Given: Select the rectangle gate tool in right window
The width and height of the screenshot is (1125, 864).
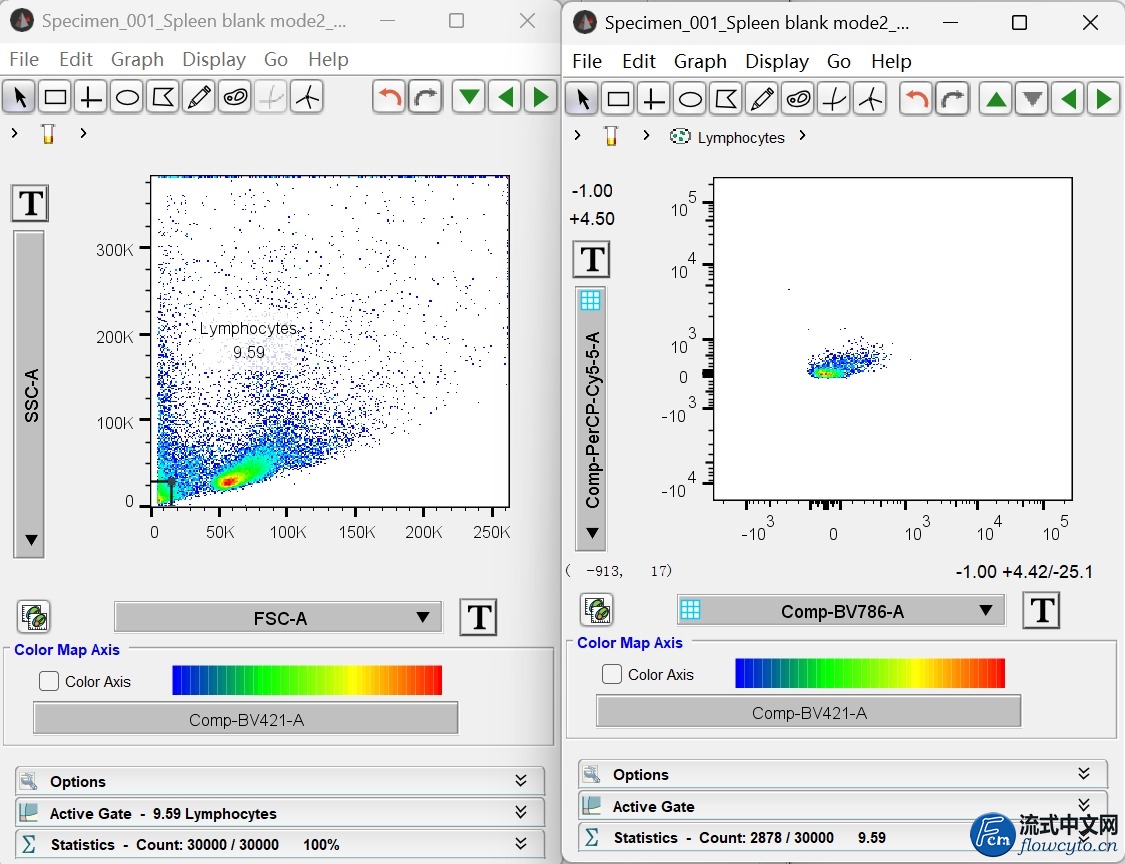Looking at the screenshot, I should tap(618, 99).
